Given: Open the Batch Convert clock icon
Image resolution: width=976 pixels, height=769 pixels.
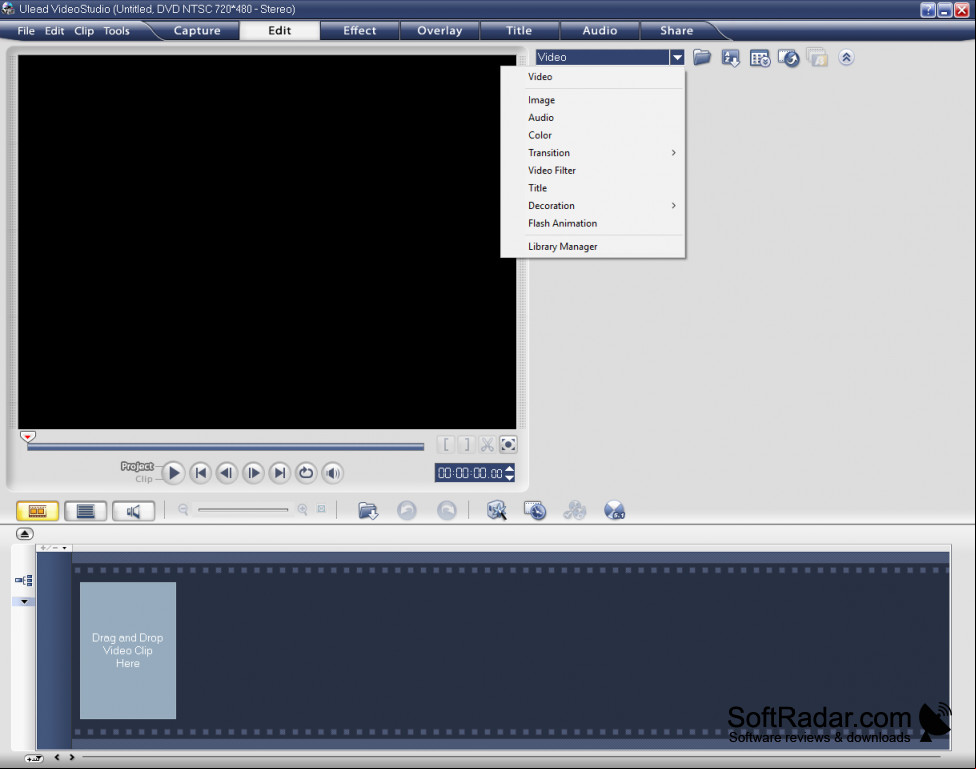Looking at the screenshot, I should click(x=535, y=511).
